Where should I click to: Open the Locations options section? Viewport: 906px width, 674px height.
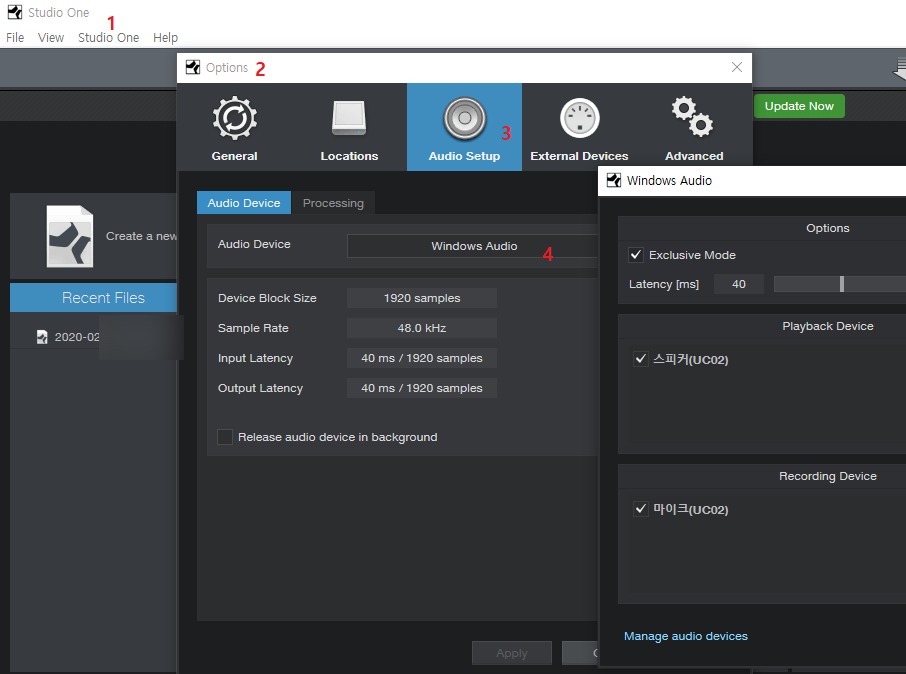coord(349,128)
